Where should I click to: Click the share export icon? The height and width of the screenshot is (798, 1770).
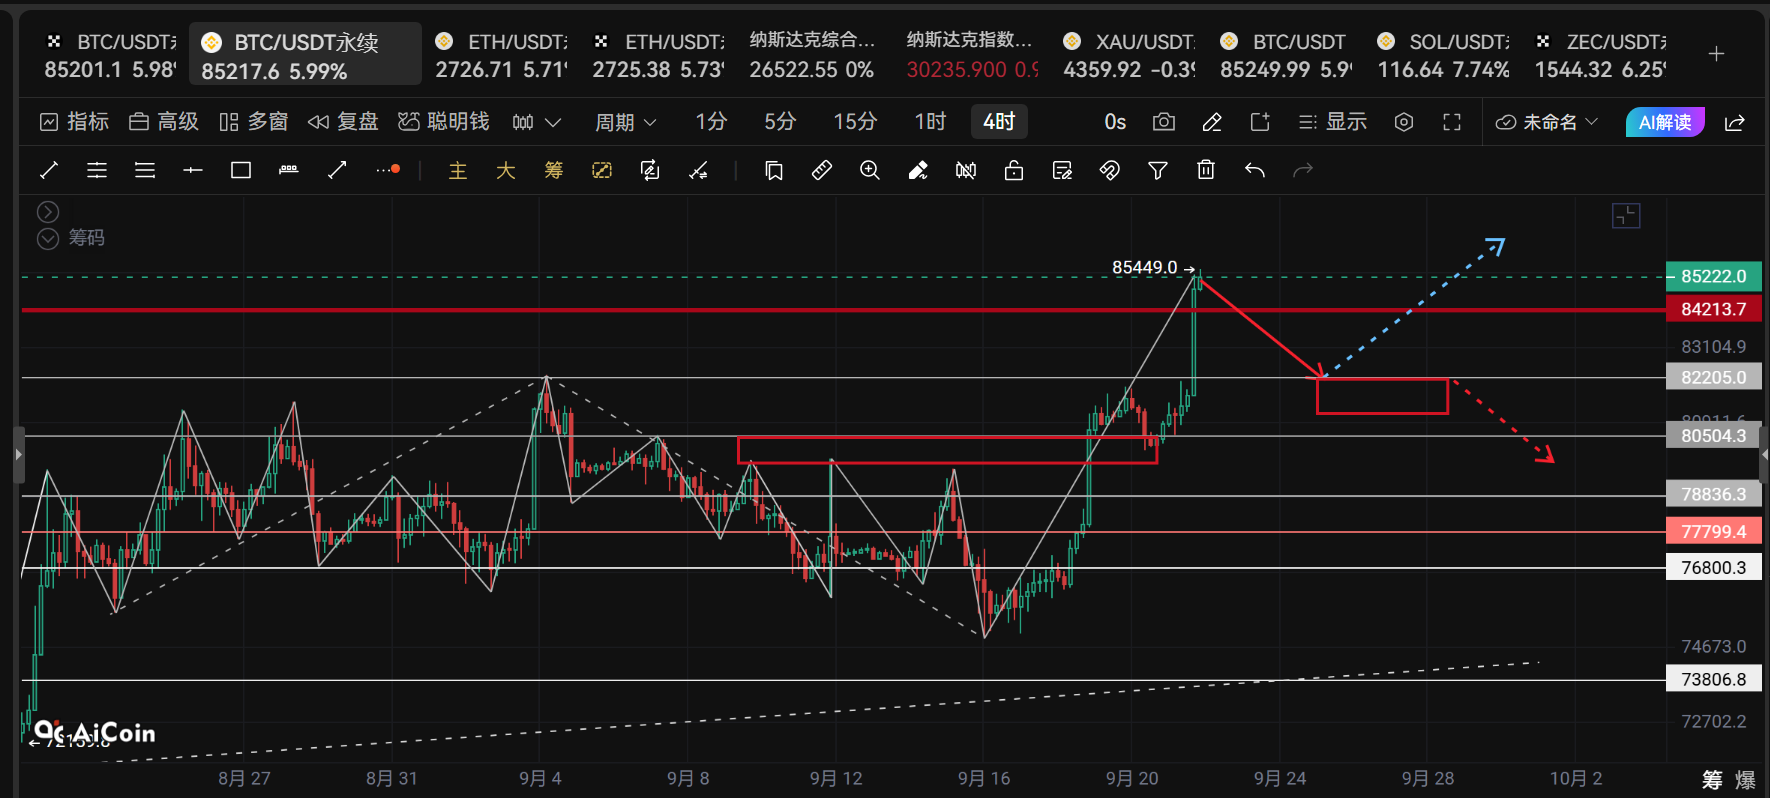(x=1735, y=122)
